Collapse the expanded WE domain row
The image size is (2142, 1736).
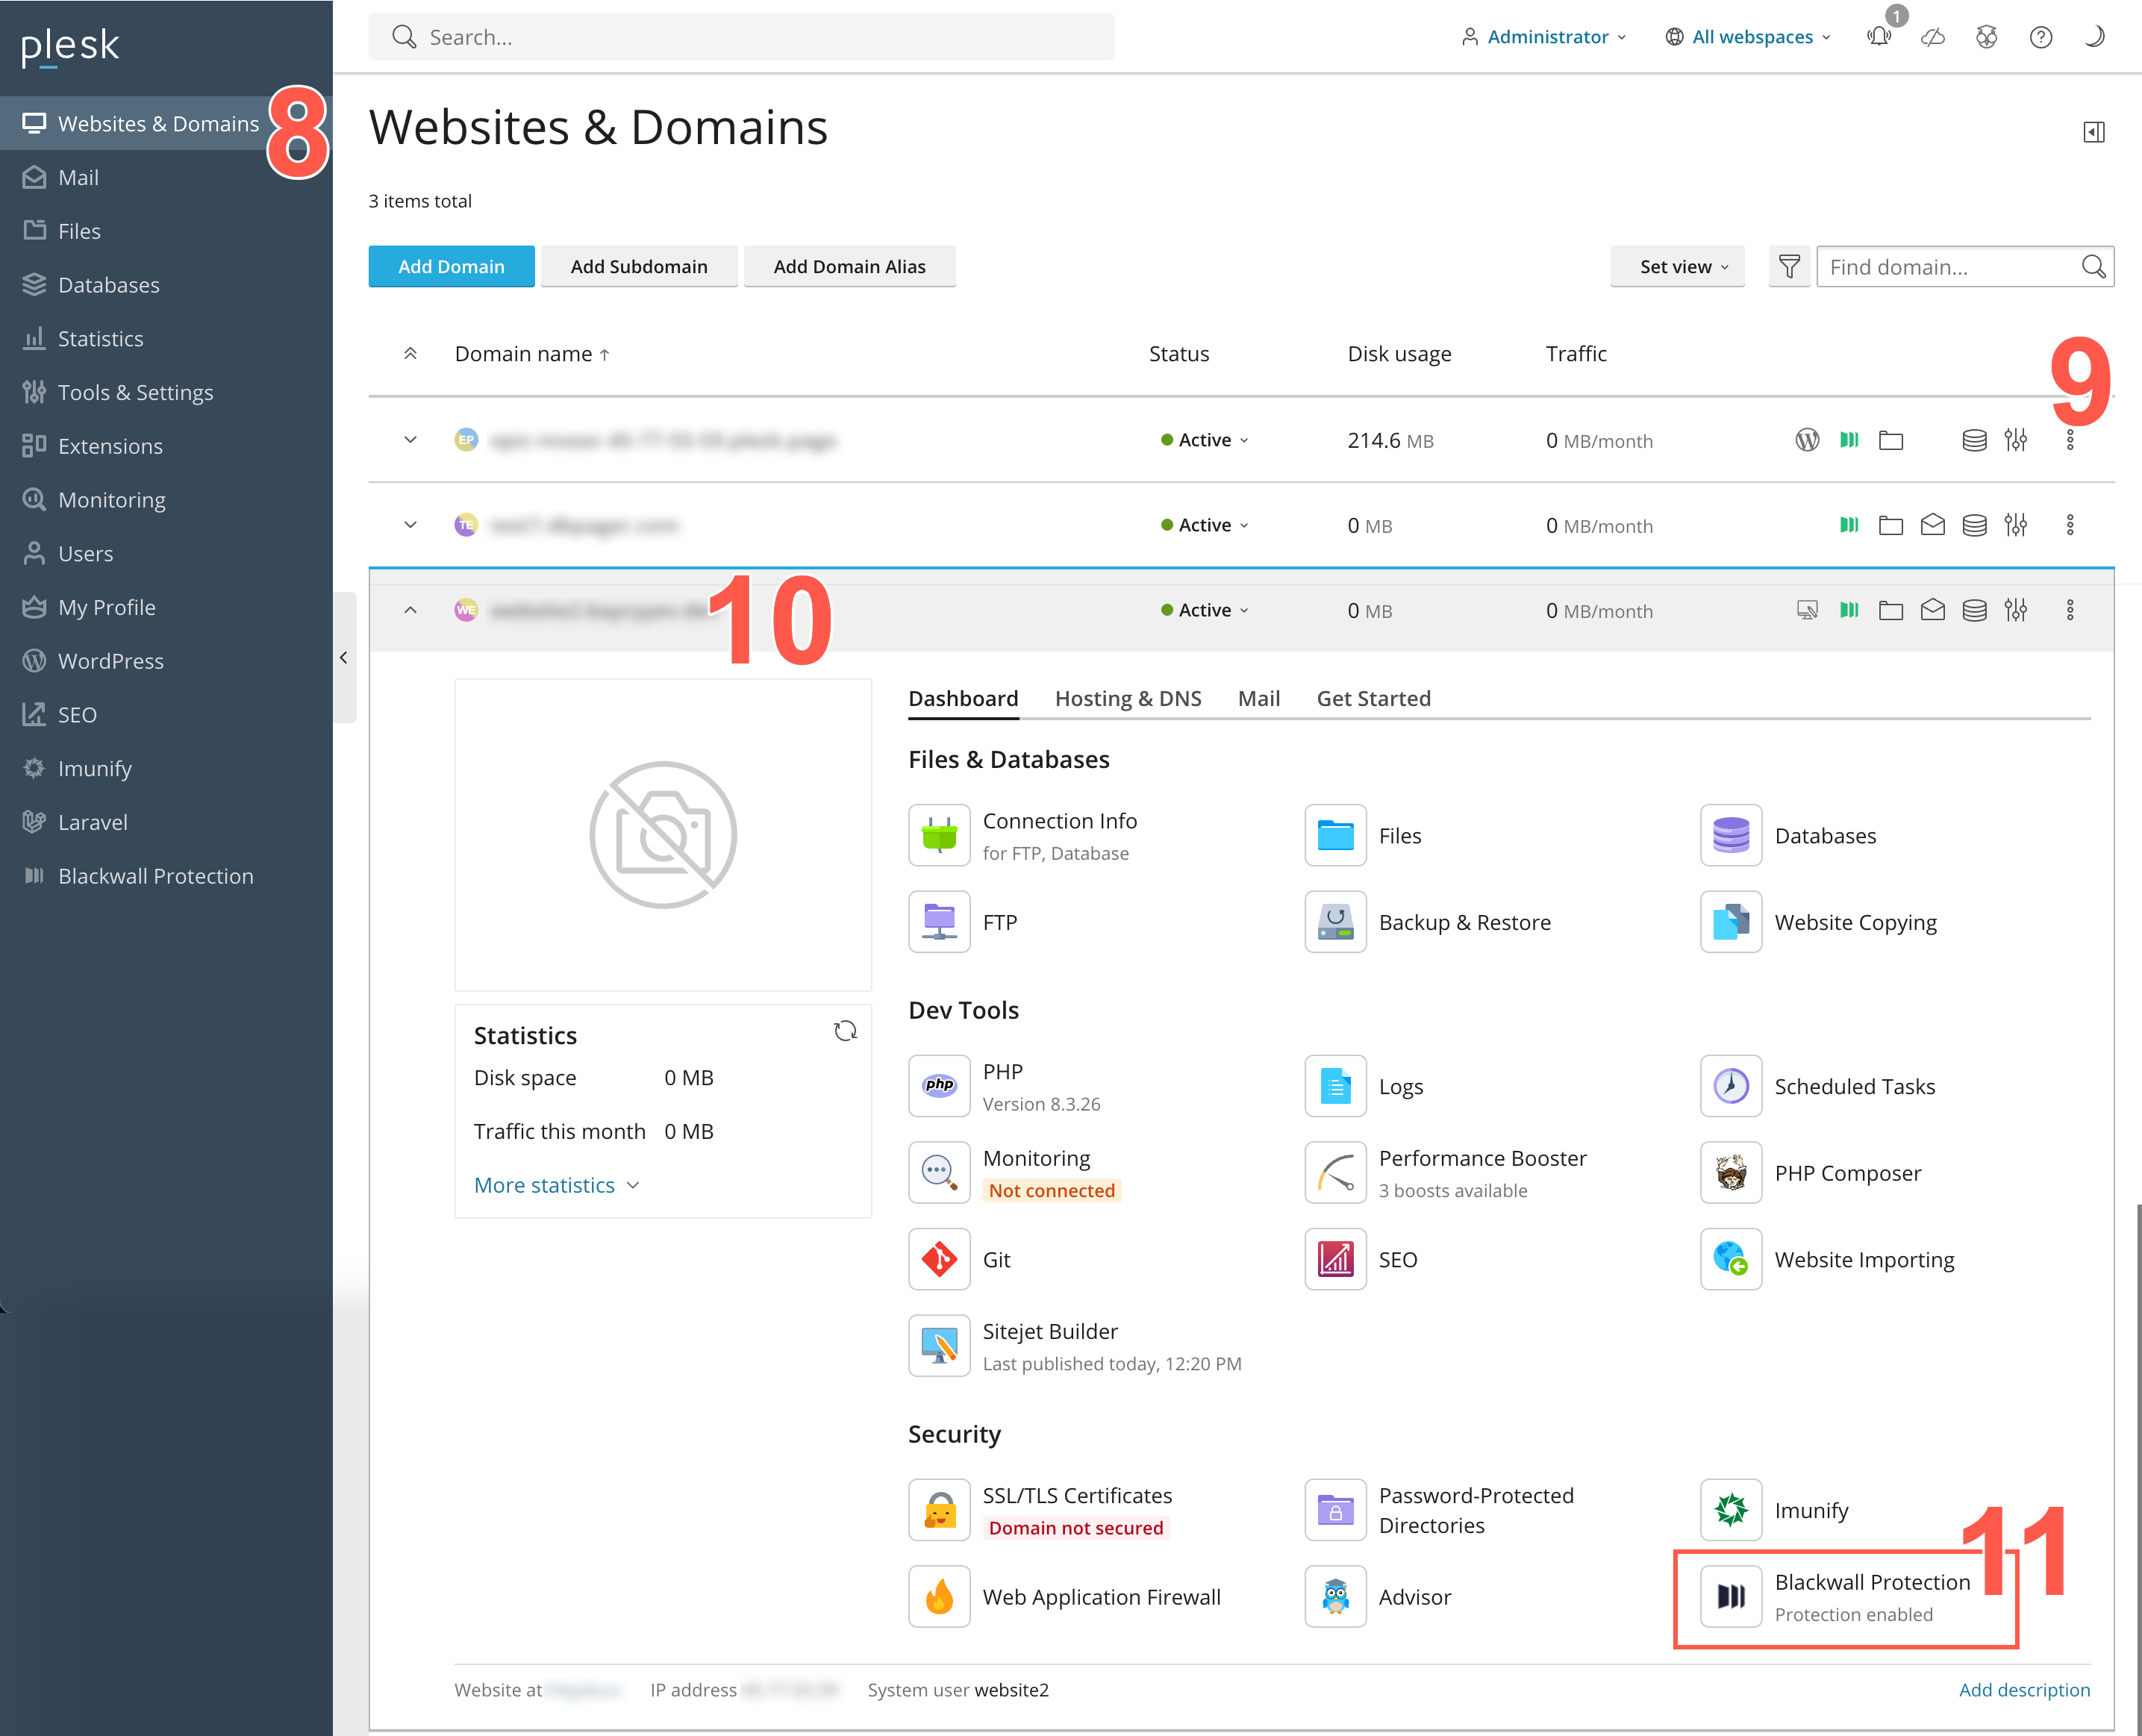click(x=410, y=610)
